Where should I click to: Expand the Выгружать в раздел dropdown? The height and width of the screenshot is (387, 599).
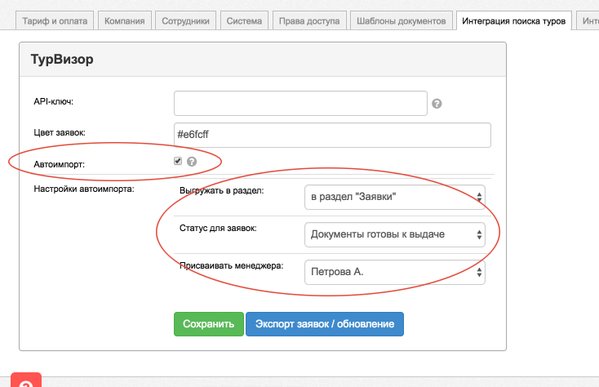(395, 197)
